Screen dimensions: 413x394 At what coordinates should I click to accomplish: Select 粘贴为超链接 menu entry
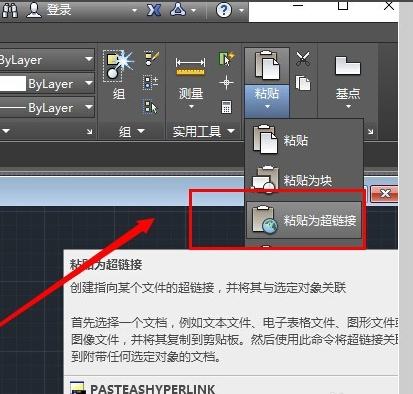click(x=304, y=220)
